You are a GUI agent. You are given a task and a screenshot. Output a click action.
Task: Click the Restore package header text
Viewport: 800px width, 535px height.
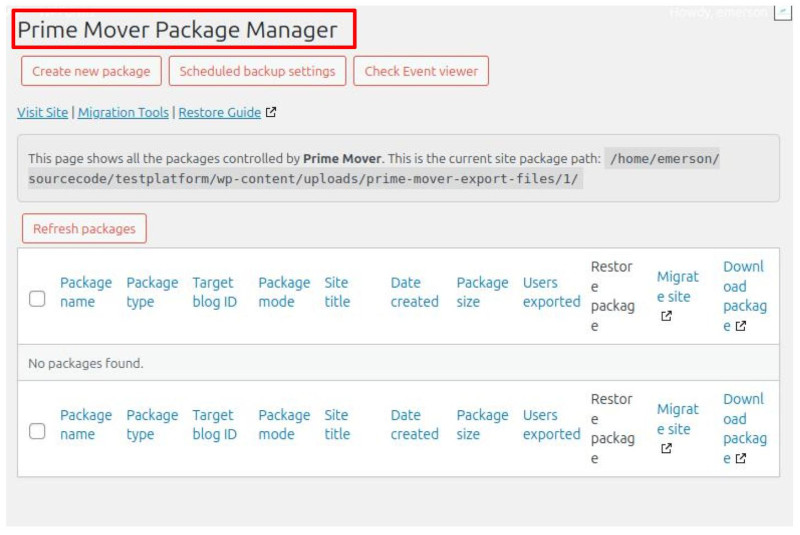click(x=613, y=296)
